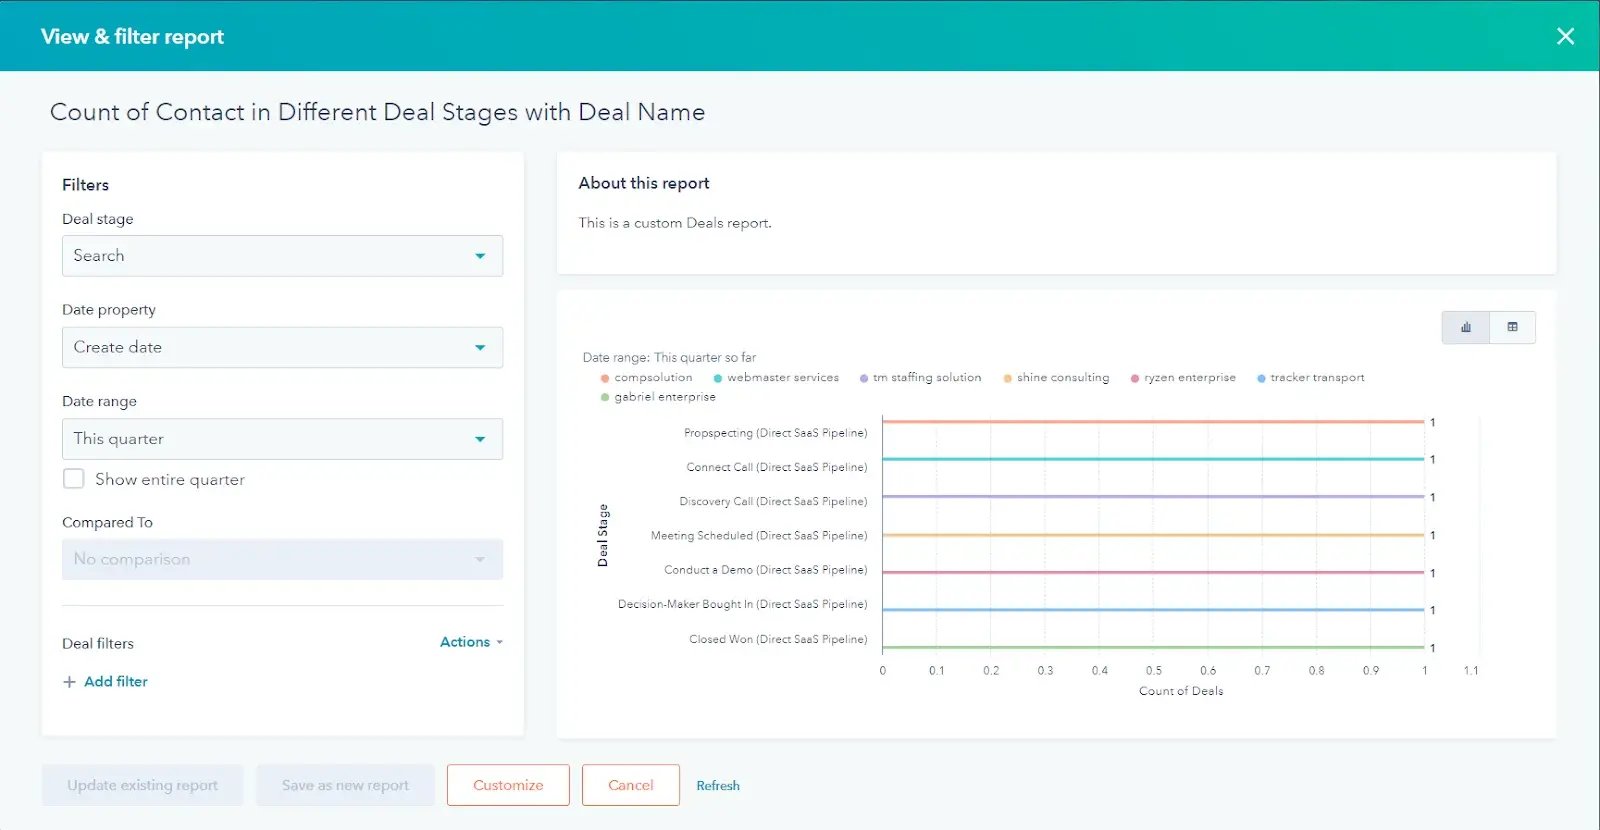Image resolution: width=1600 pixels, height=830 pixels.
Task: Click the Closed Won (Direct SaaS Pipeline) label
Action: pos(778,639)
